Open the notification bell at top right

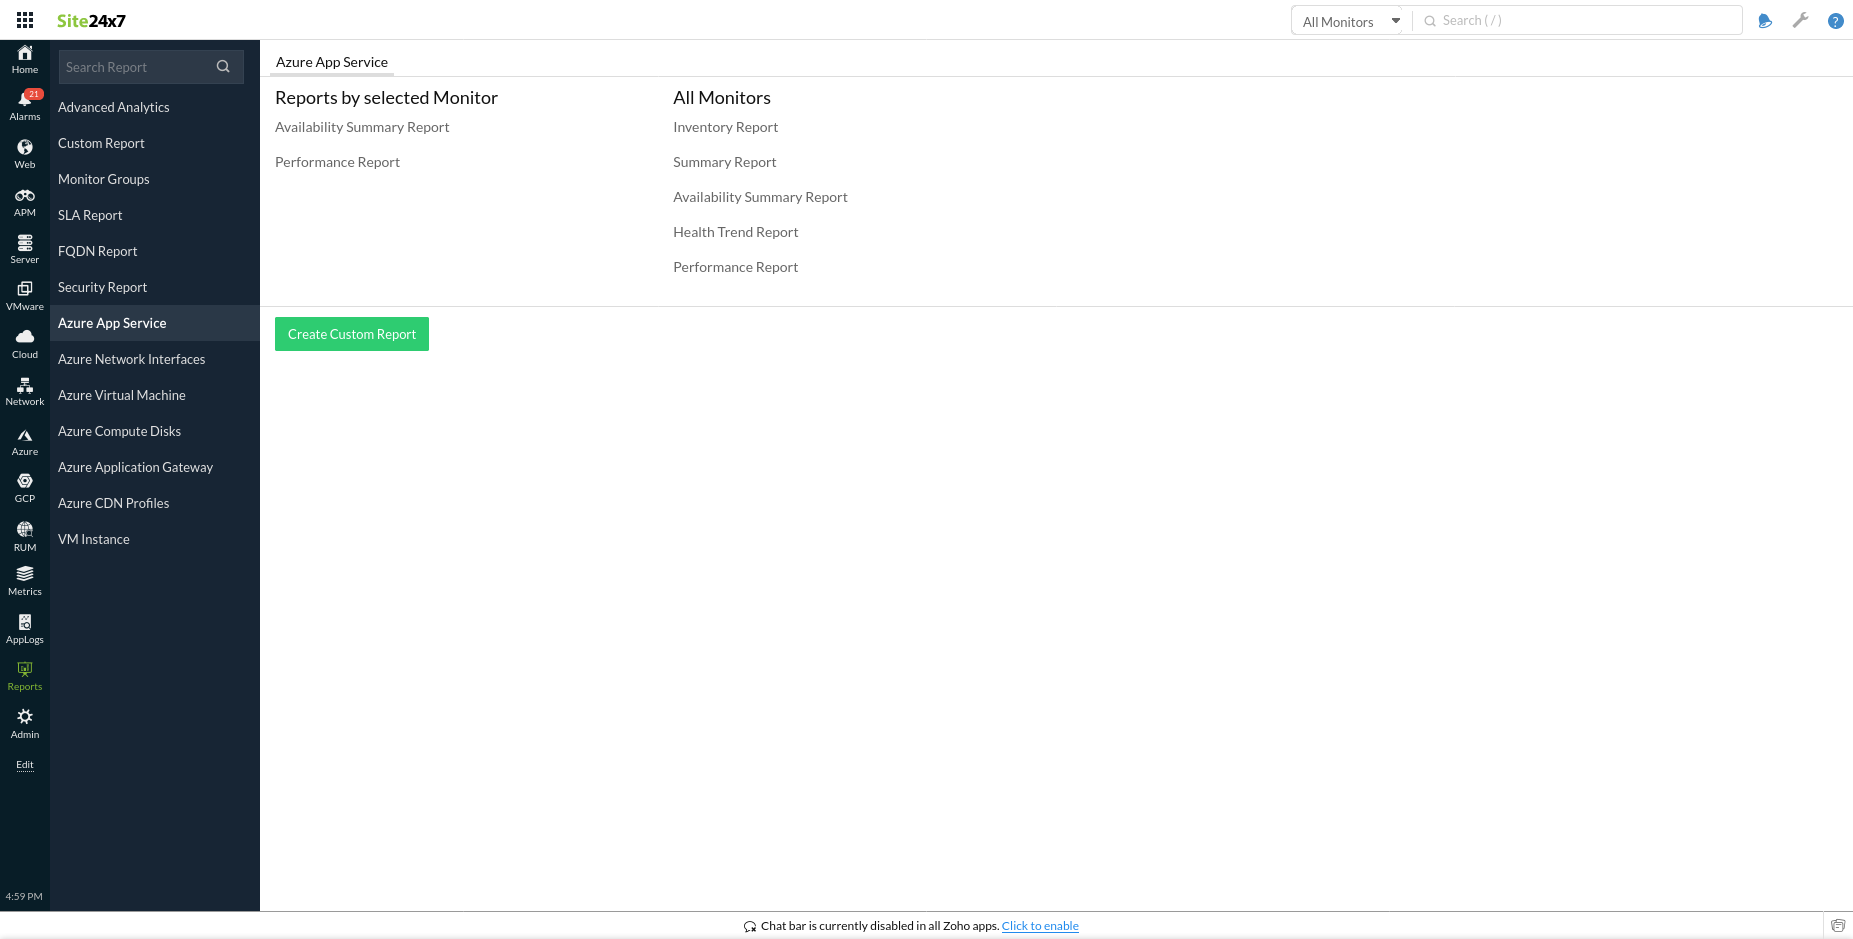1764,20
